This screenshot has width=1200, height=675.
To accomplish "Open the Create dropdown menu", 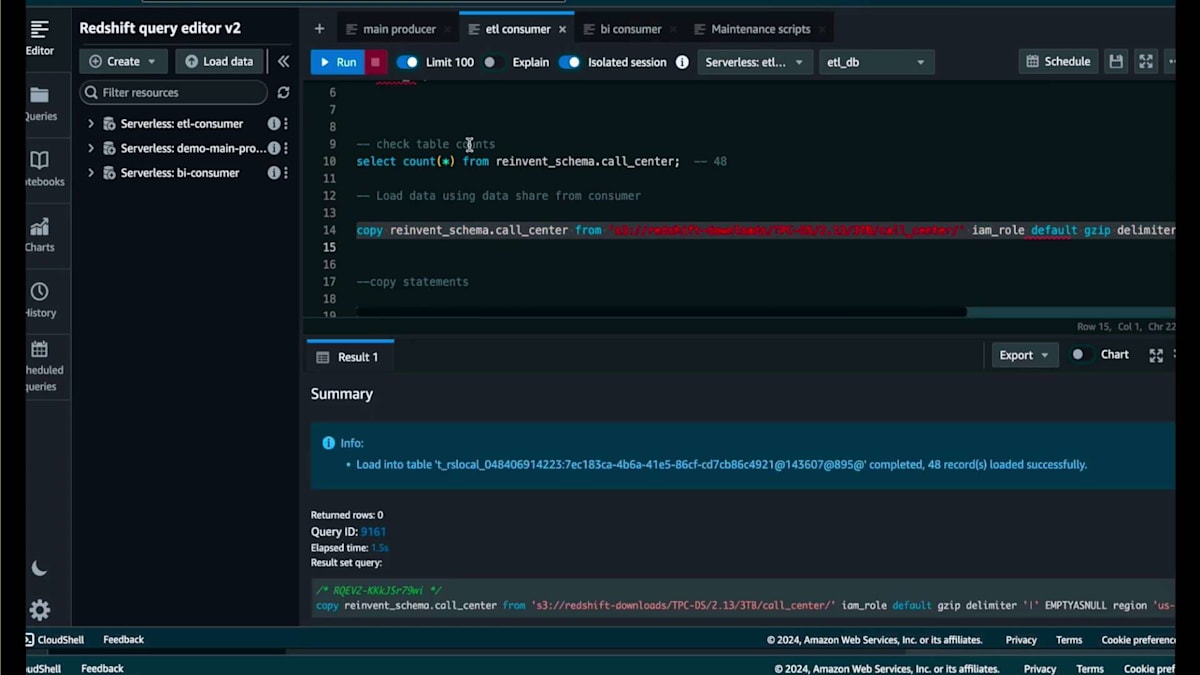I will point(122,61).
